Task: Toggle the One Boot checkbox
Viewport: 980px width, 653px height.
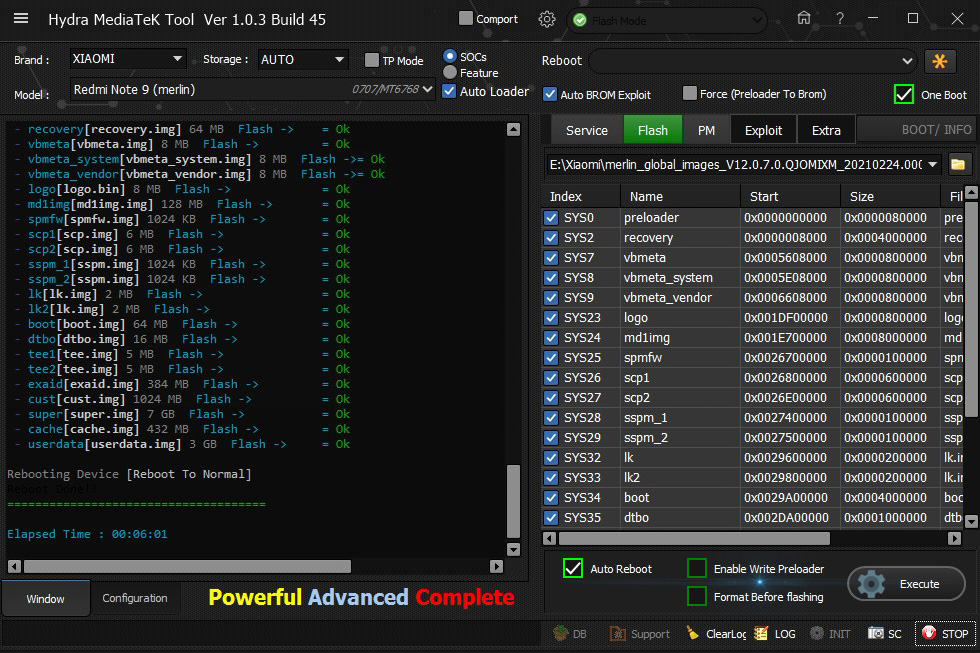Action: point(903,94)
